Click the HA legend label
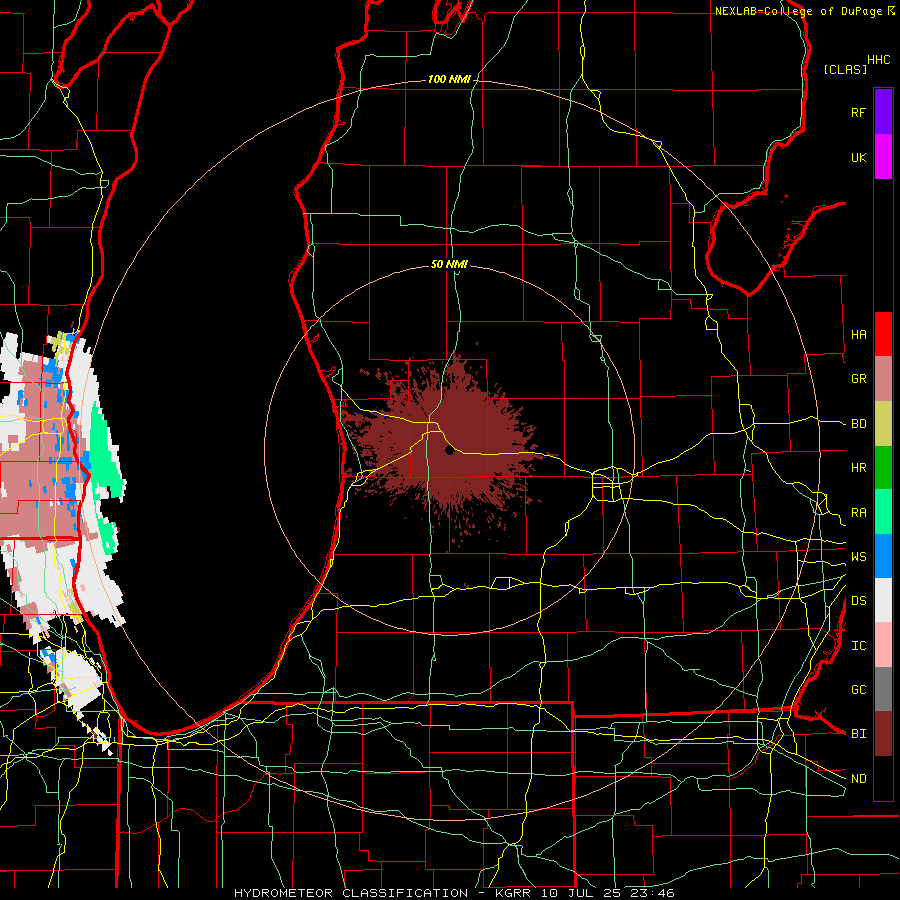This screenshot has height=900, width=900. pos(858,334)
